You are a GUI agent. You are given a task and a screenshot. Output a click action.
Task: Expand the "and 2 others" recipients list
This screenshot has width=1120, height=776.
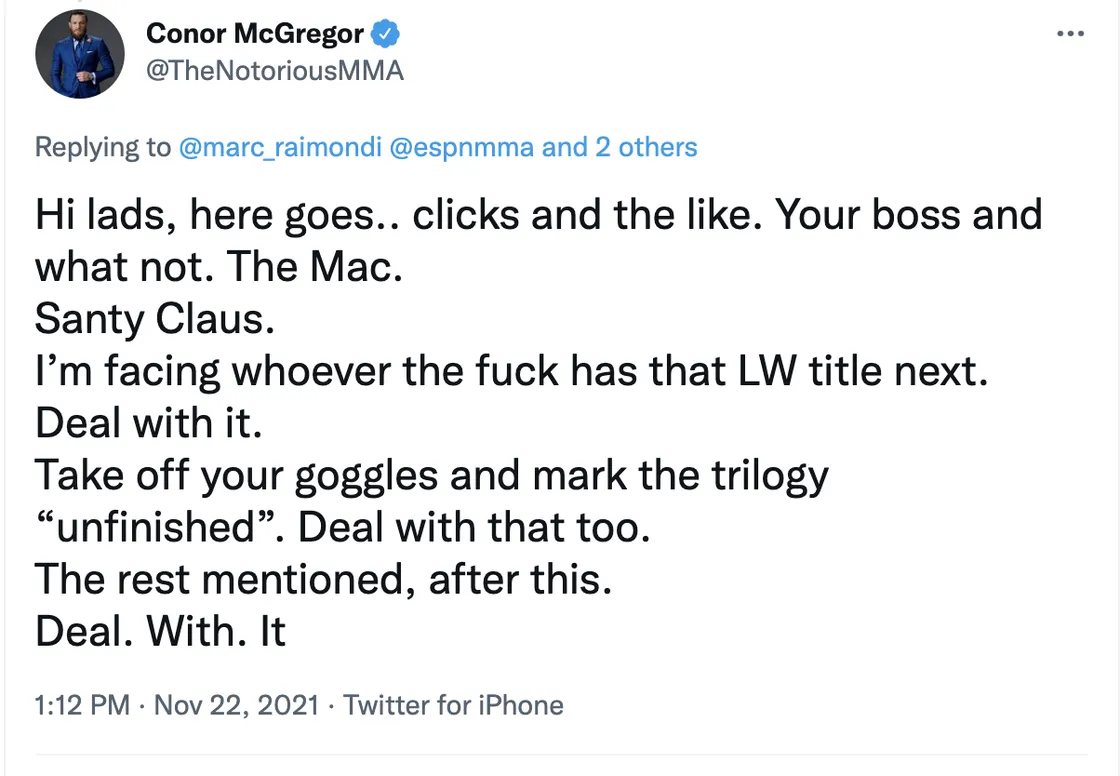(x=619, y=148)
